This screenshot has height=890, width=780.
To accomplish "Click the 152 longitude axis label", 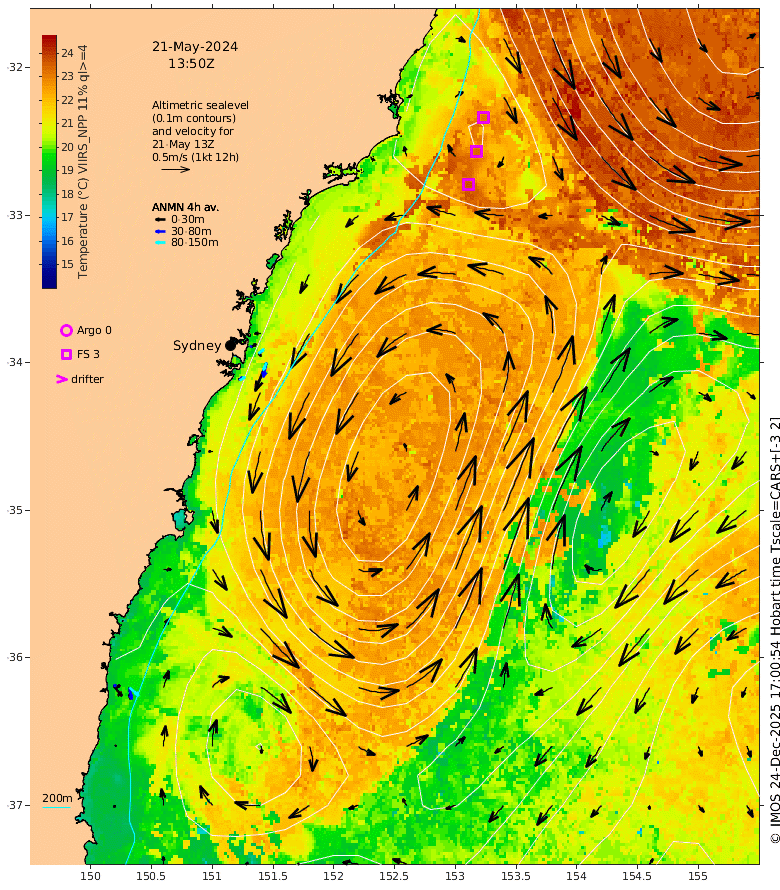I will point(333,876).
